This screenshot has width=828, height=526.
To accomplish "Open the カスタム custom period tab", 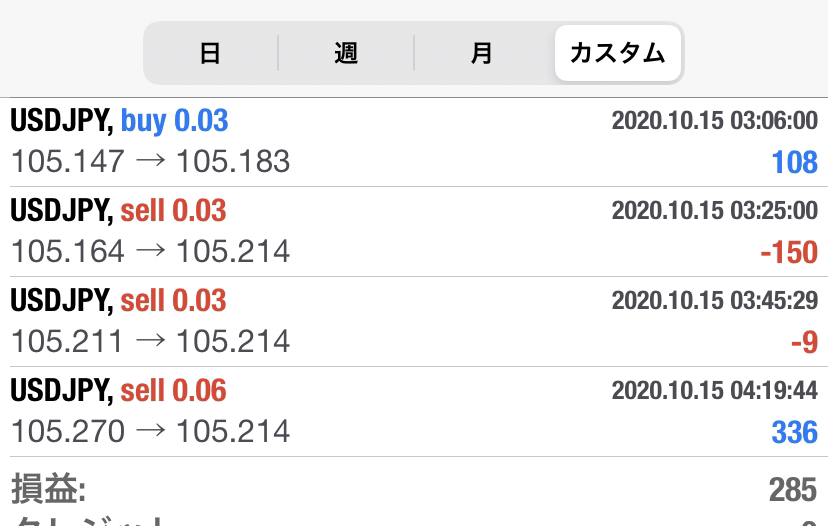I will tap(617, 53).
